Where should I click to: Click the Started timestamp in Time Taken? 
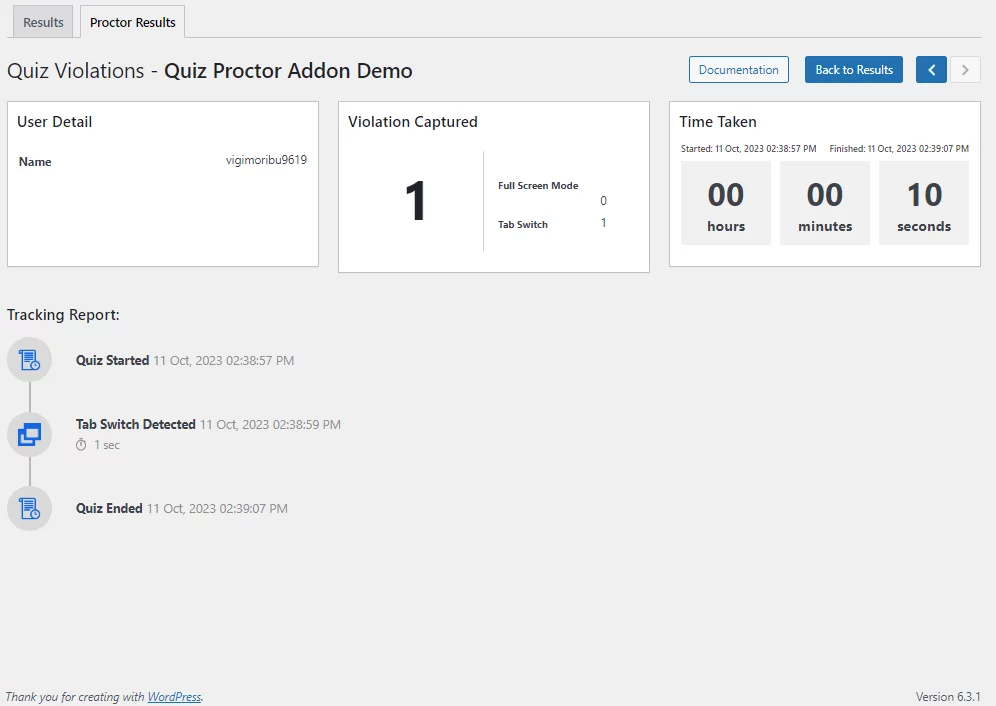click(x=748, y=149)
